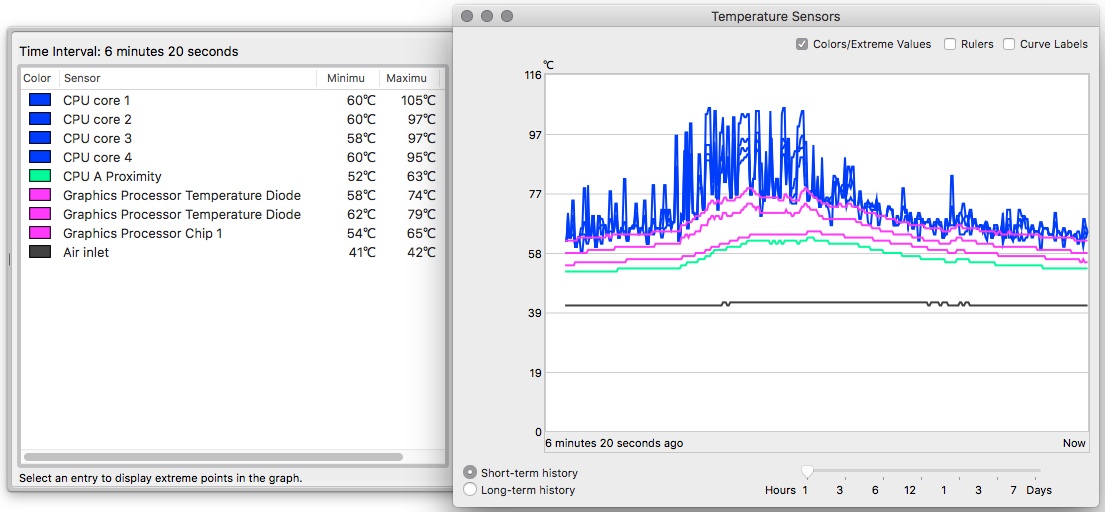Click the 74℃ maximum Graphics Diode value
Screen dimensions: 1105x512
[421, 195]
